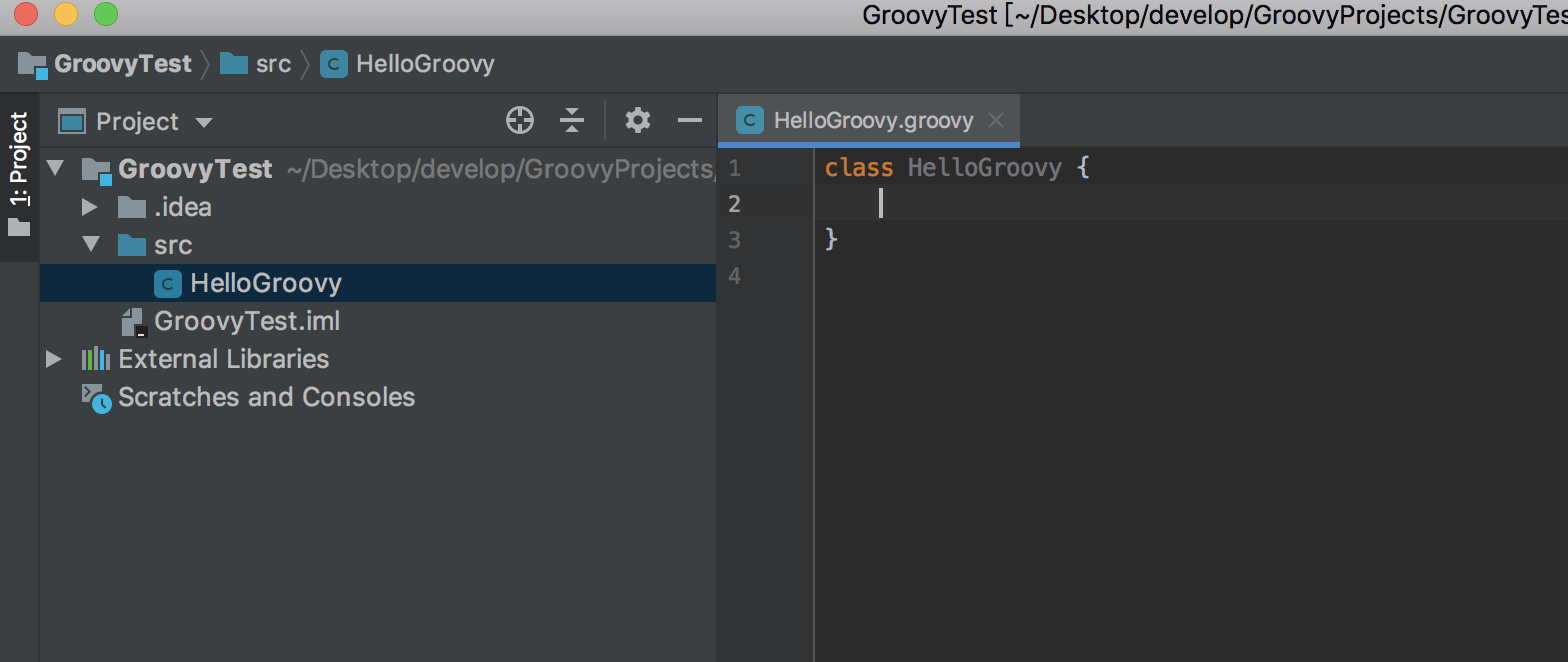Place the cursor on empty line 2

pyautogui.click(x=1191, y=203)
